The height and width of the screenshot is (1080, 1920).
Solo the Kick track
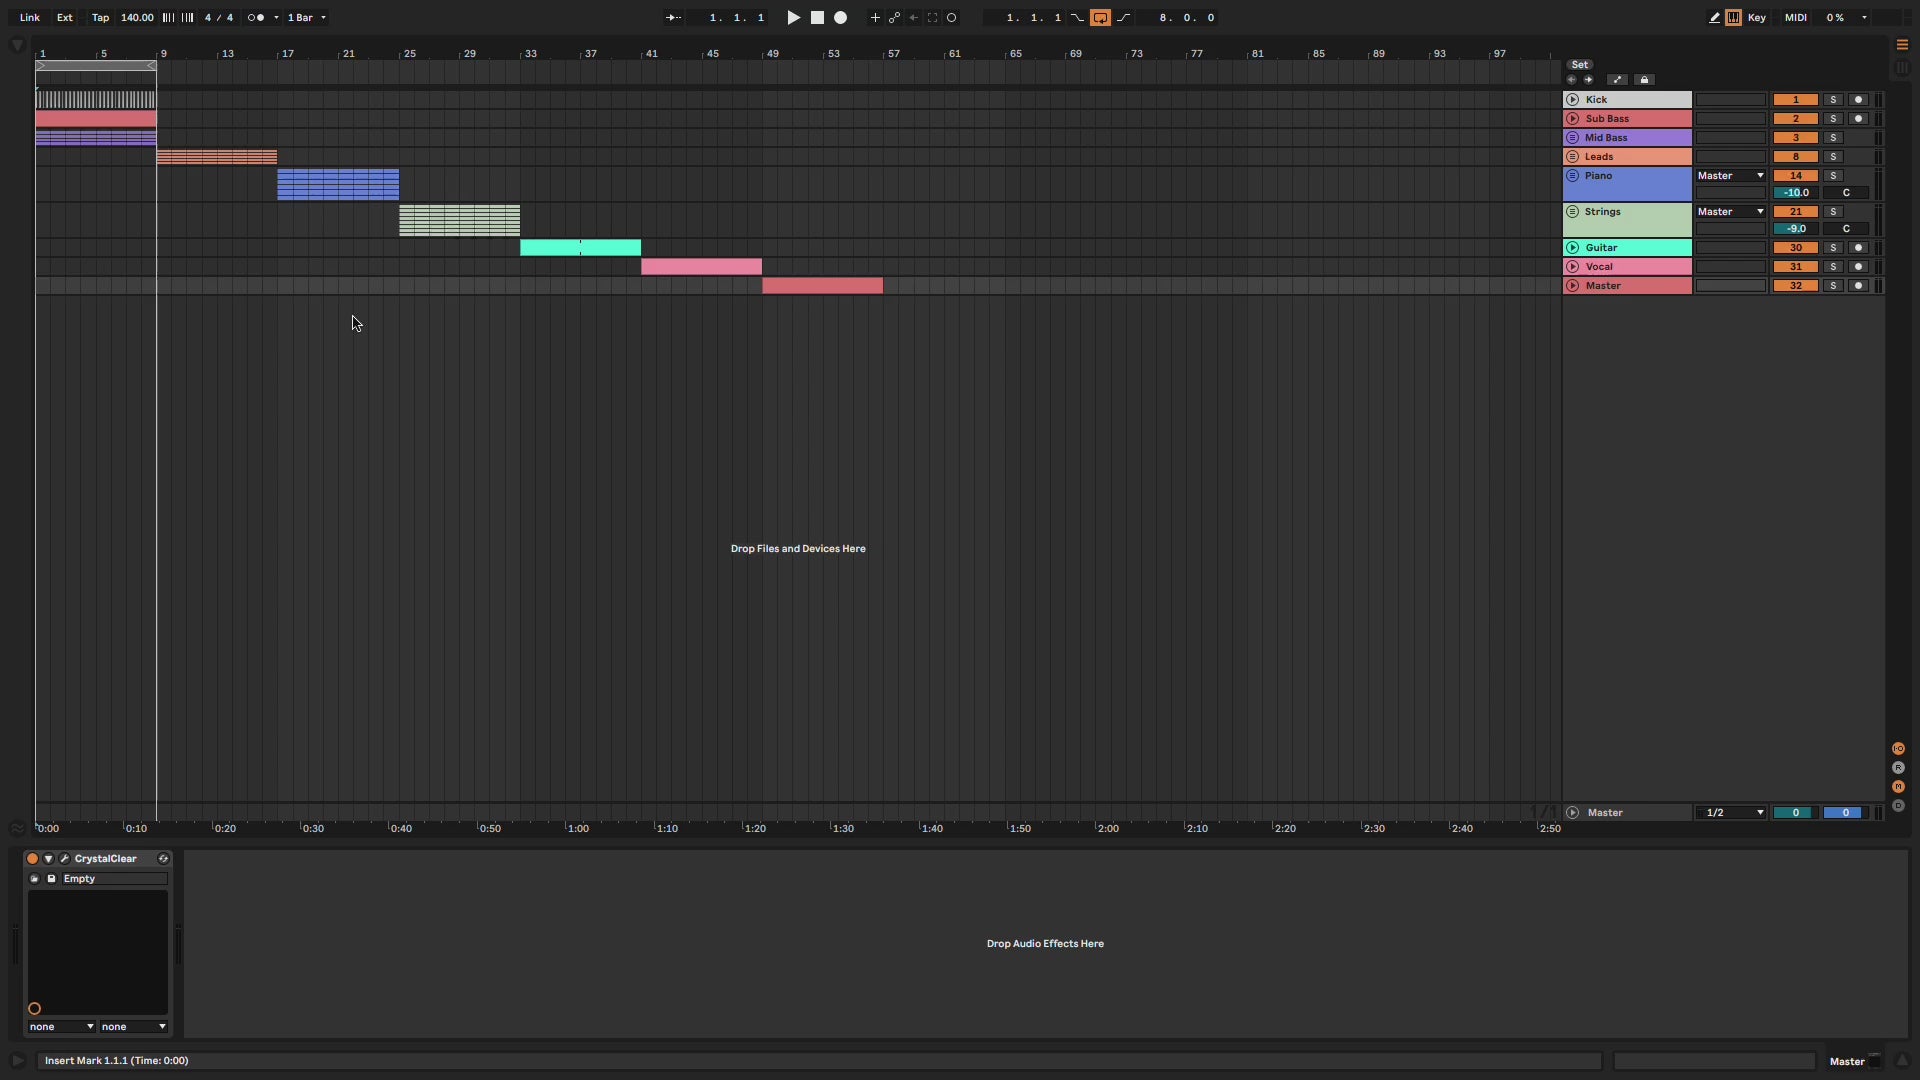[1833, 100]
